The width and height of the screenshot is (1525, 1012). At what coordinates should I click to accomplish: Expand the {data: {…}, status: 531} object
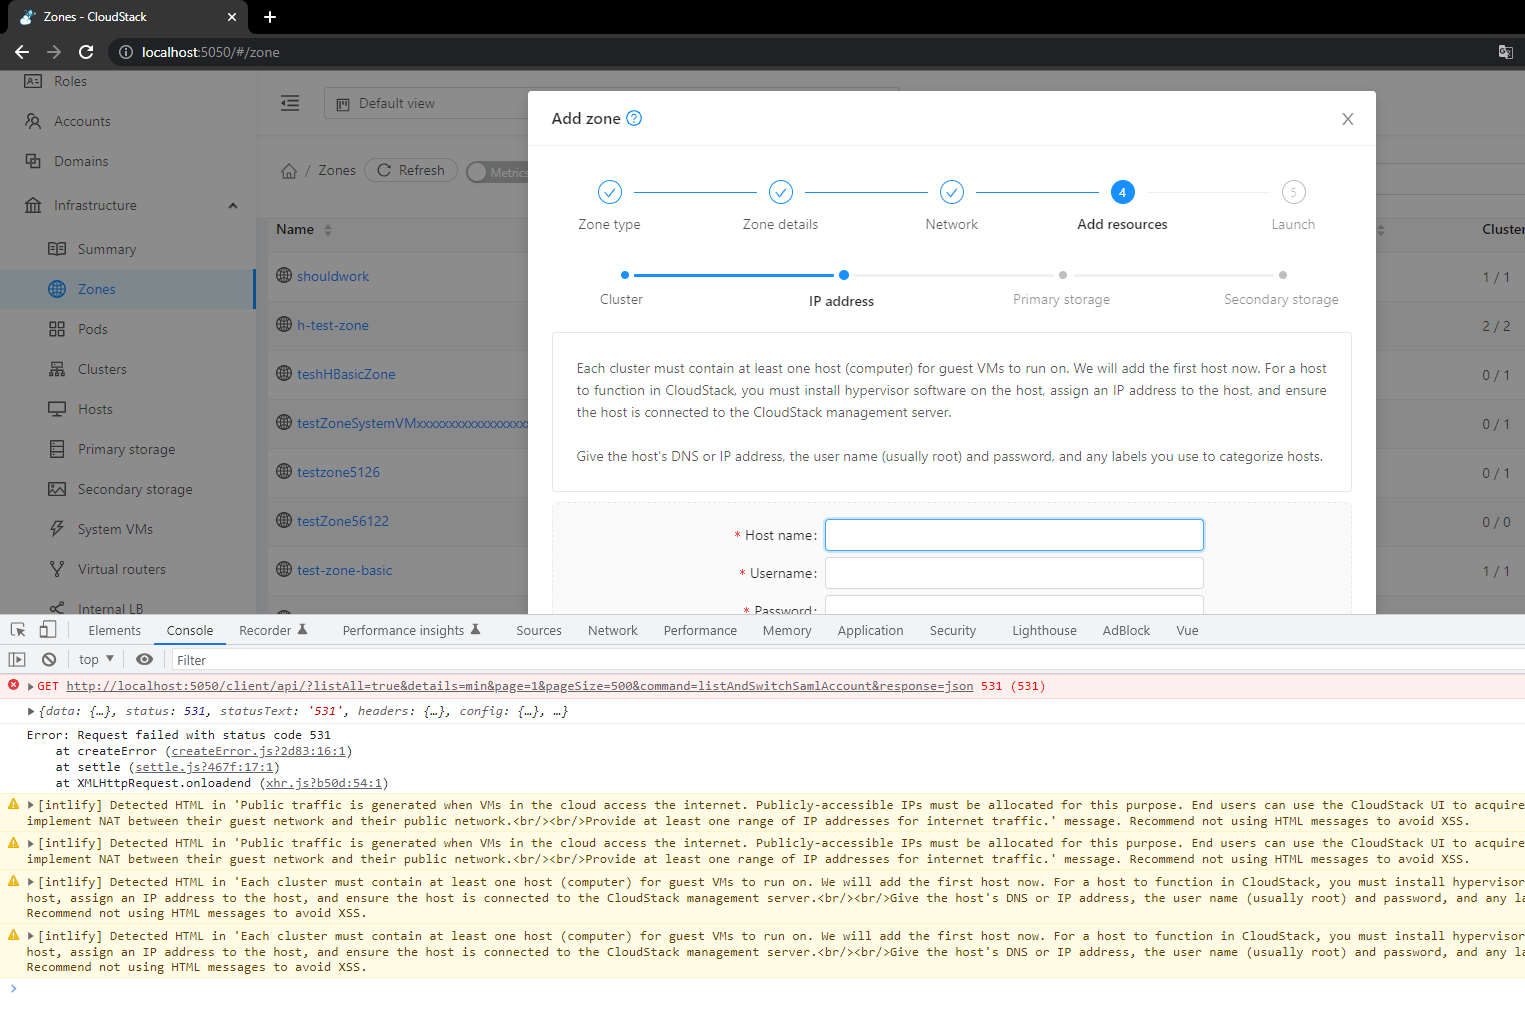(31, 711)
